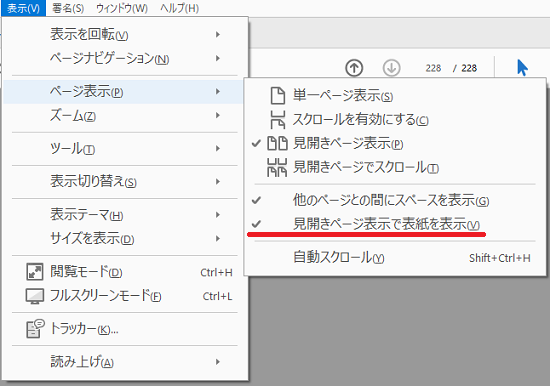Expand arrow beside ページナビゲーション
The height and width of the screenshot is (386, 550).
click(x=218, y=58)
